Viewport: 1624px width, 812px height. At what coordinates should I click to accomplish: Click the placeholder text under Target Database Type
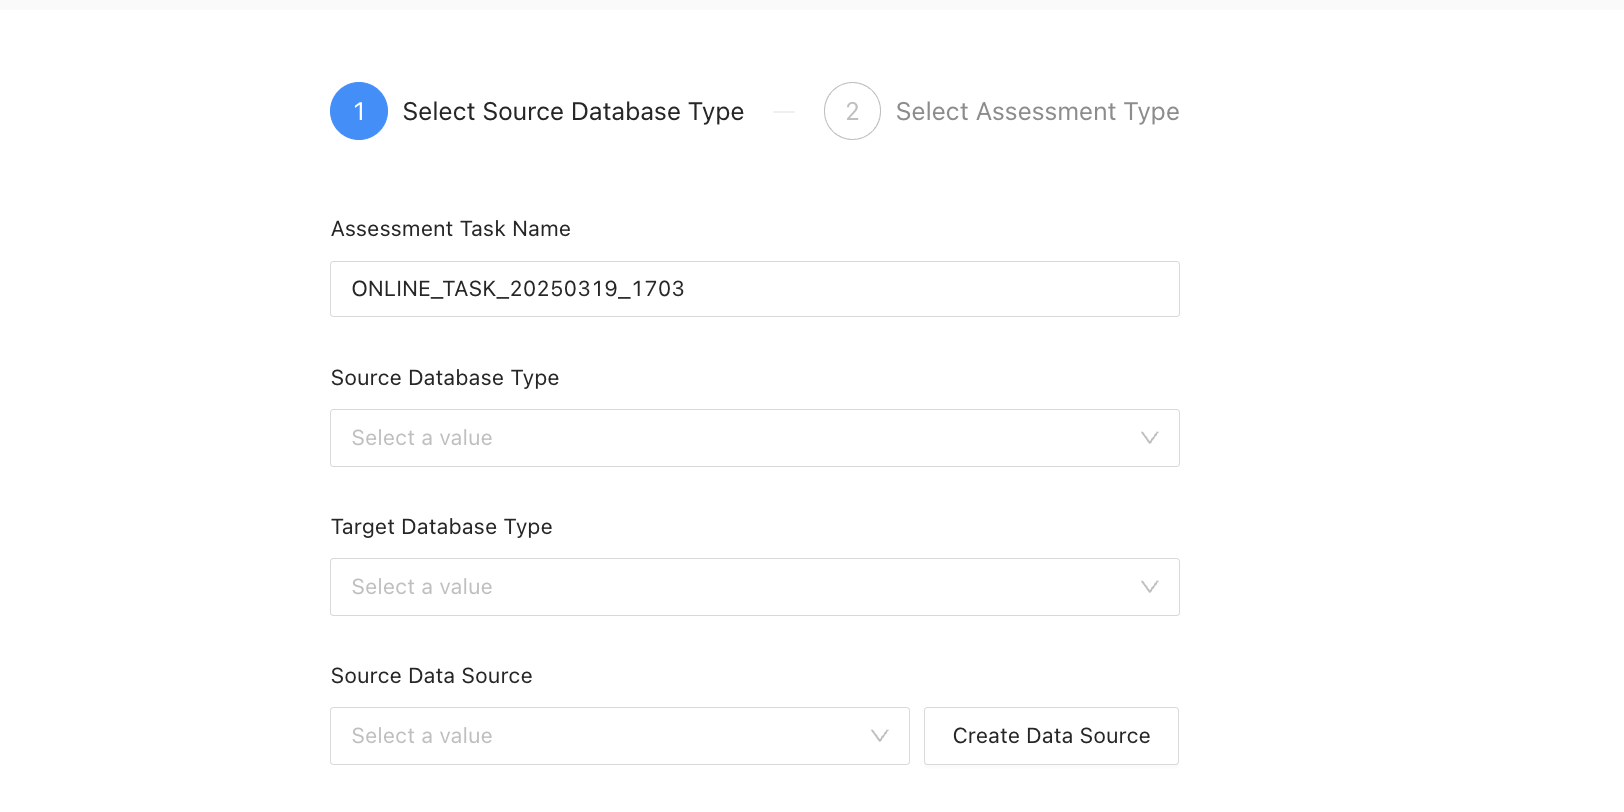click(422, 587)
